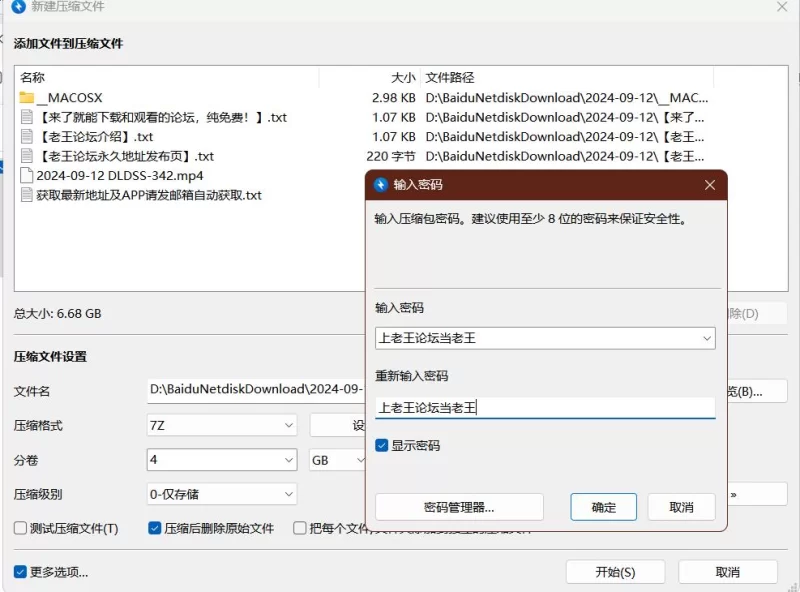Image resolution: width=800 pixels, height=592 pixels.
Task: Uncheck the 显示密码 checkbox
Action: 382,446
